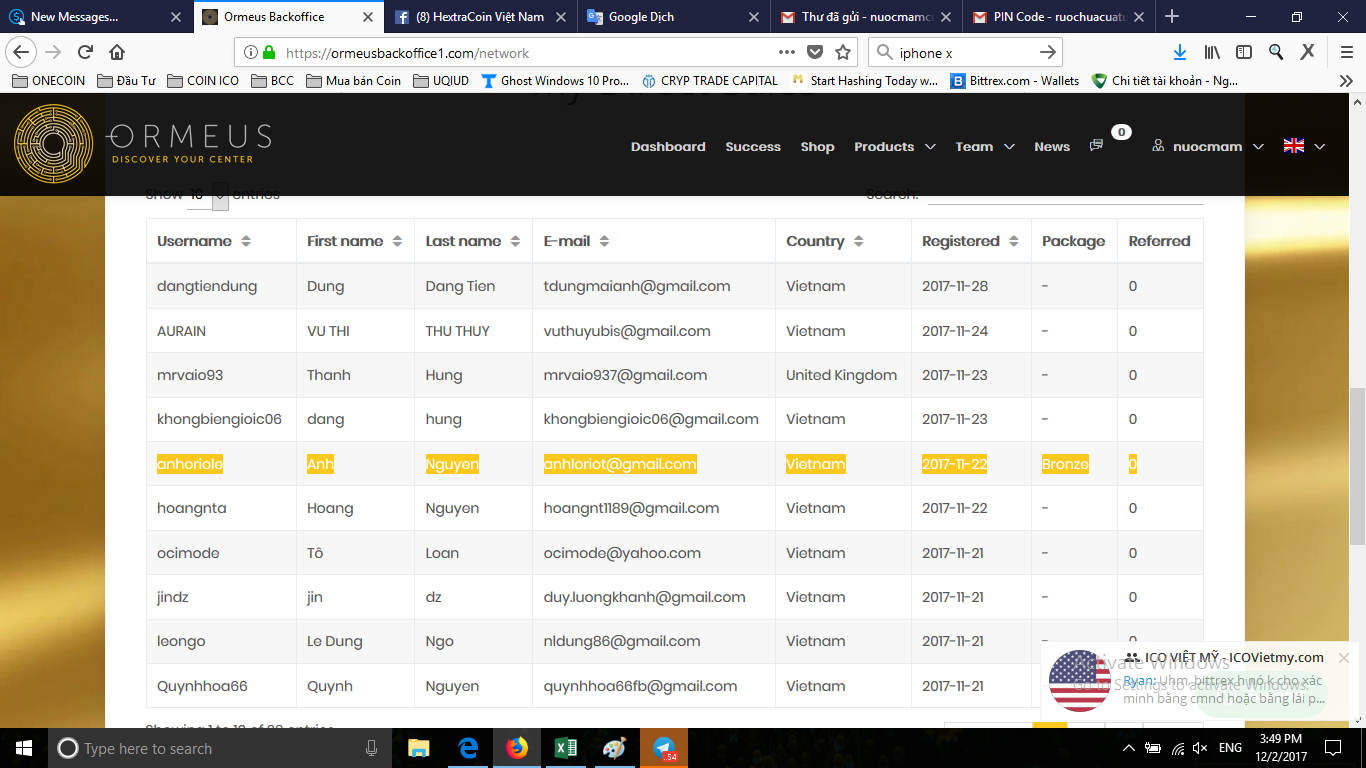Open the nuocmam account dropdown
This screenshot has width=1366, height=768.
(1208, 146)
